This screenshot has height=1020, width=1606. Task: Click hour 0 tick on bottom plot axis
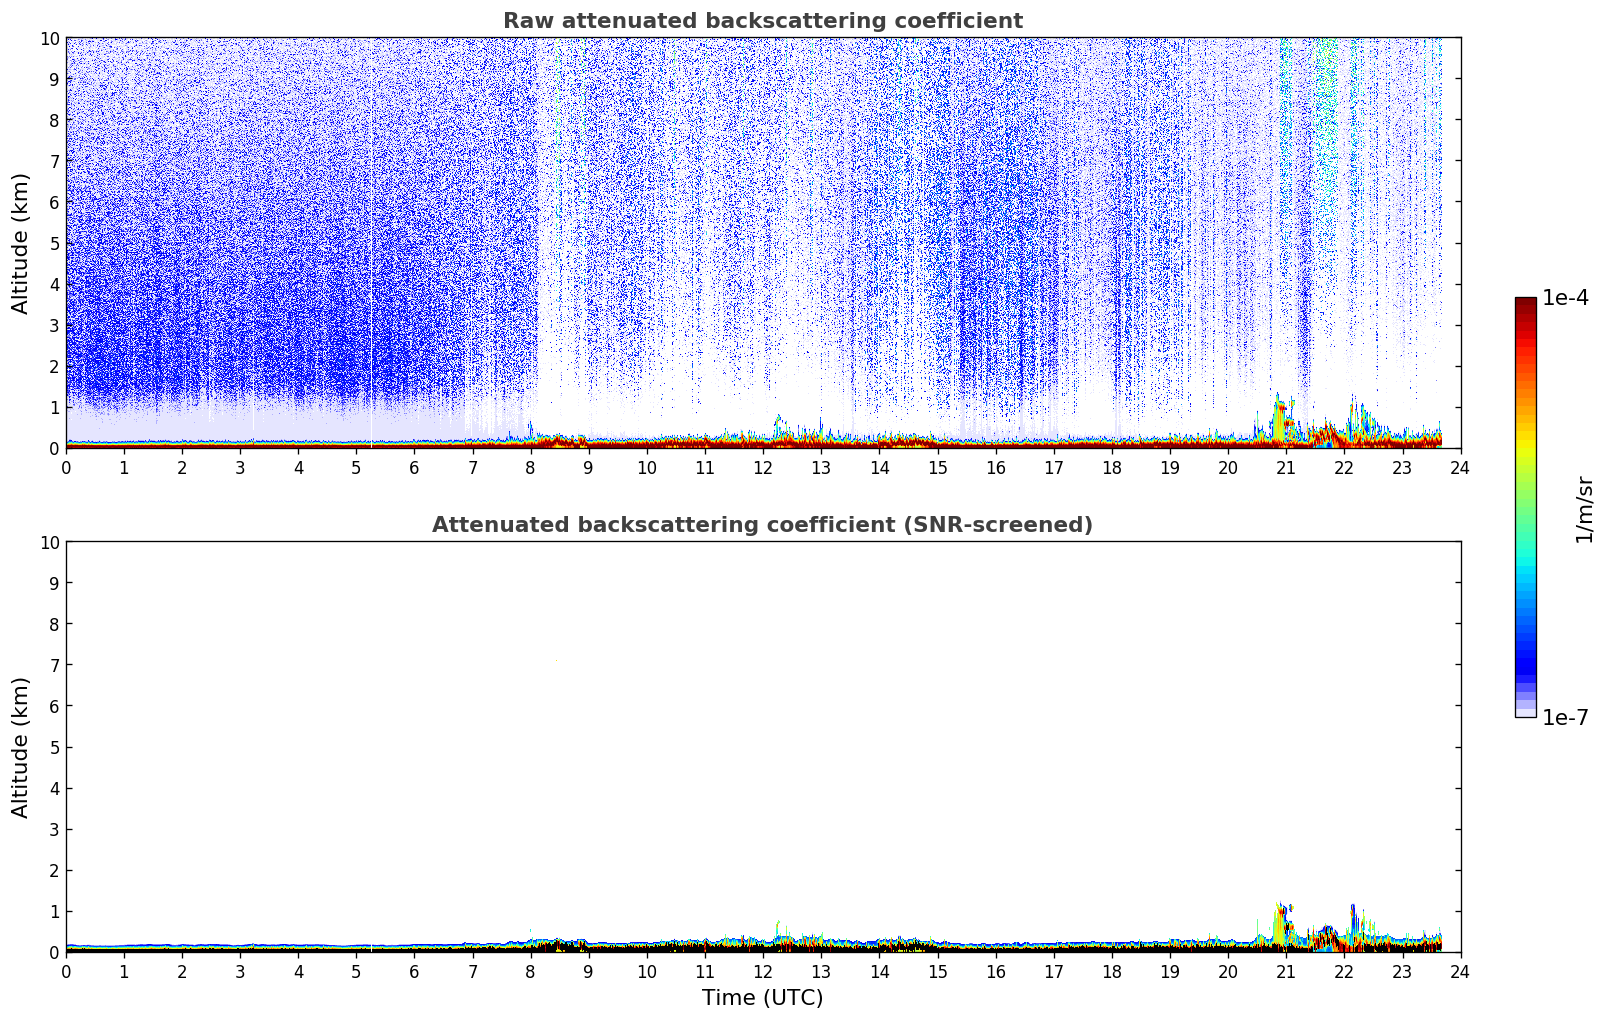click(67, 971)
